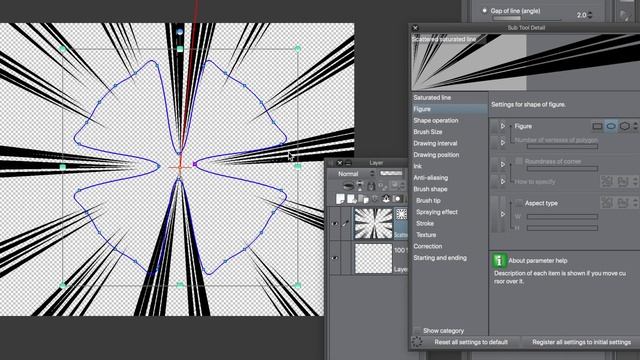Close the Layer palette
The height and width of the screenshot is (360, 640).
pyautogui.click(x=339, y=163)
